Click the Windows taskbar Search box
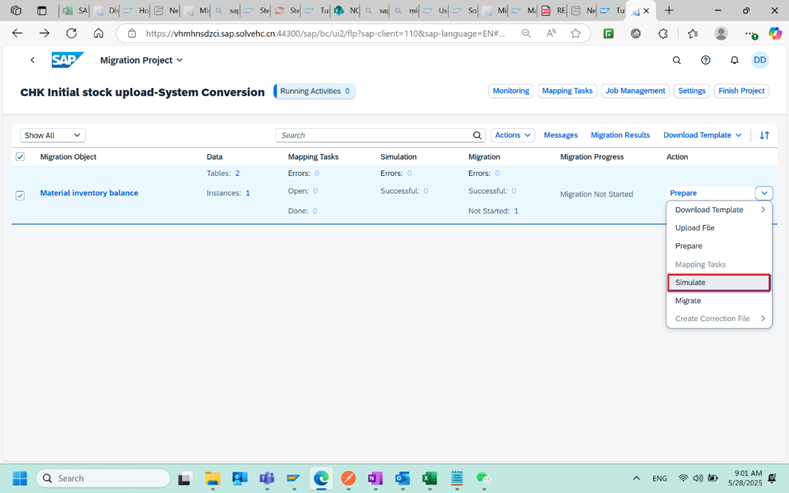 [x=103, y=478]
